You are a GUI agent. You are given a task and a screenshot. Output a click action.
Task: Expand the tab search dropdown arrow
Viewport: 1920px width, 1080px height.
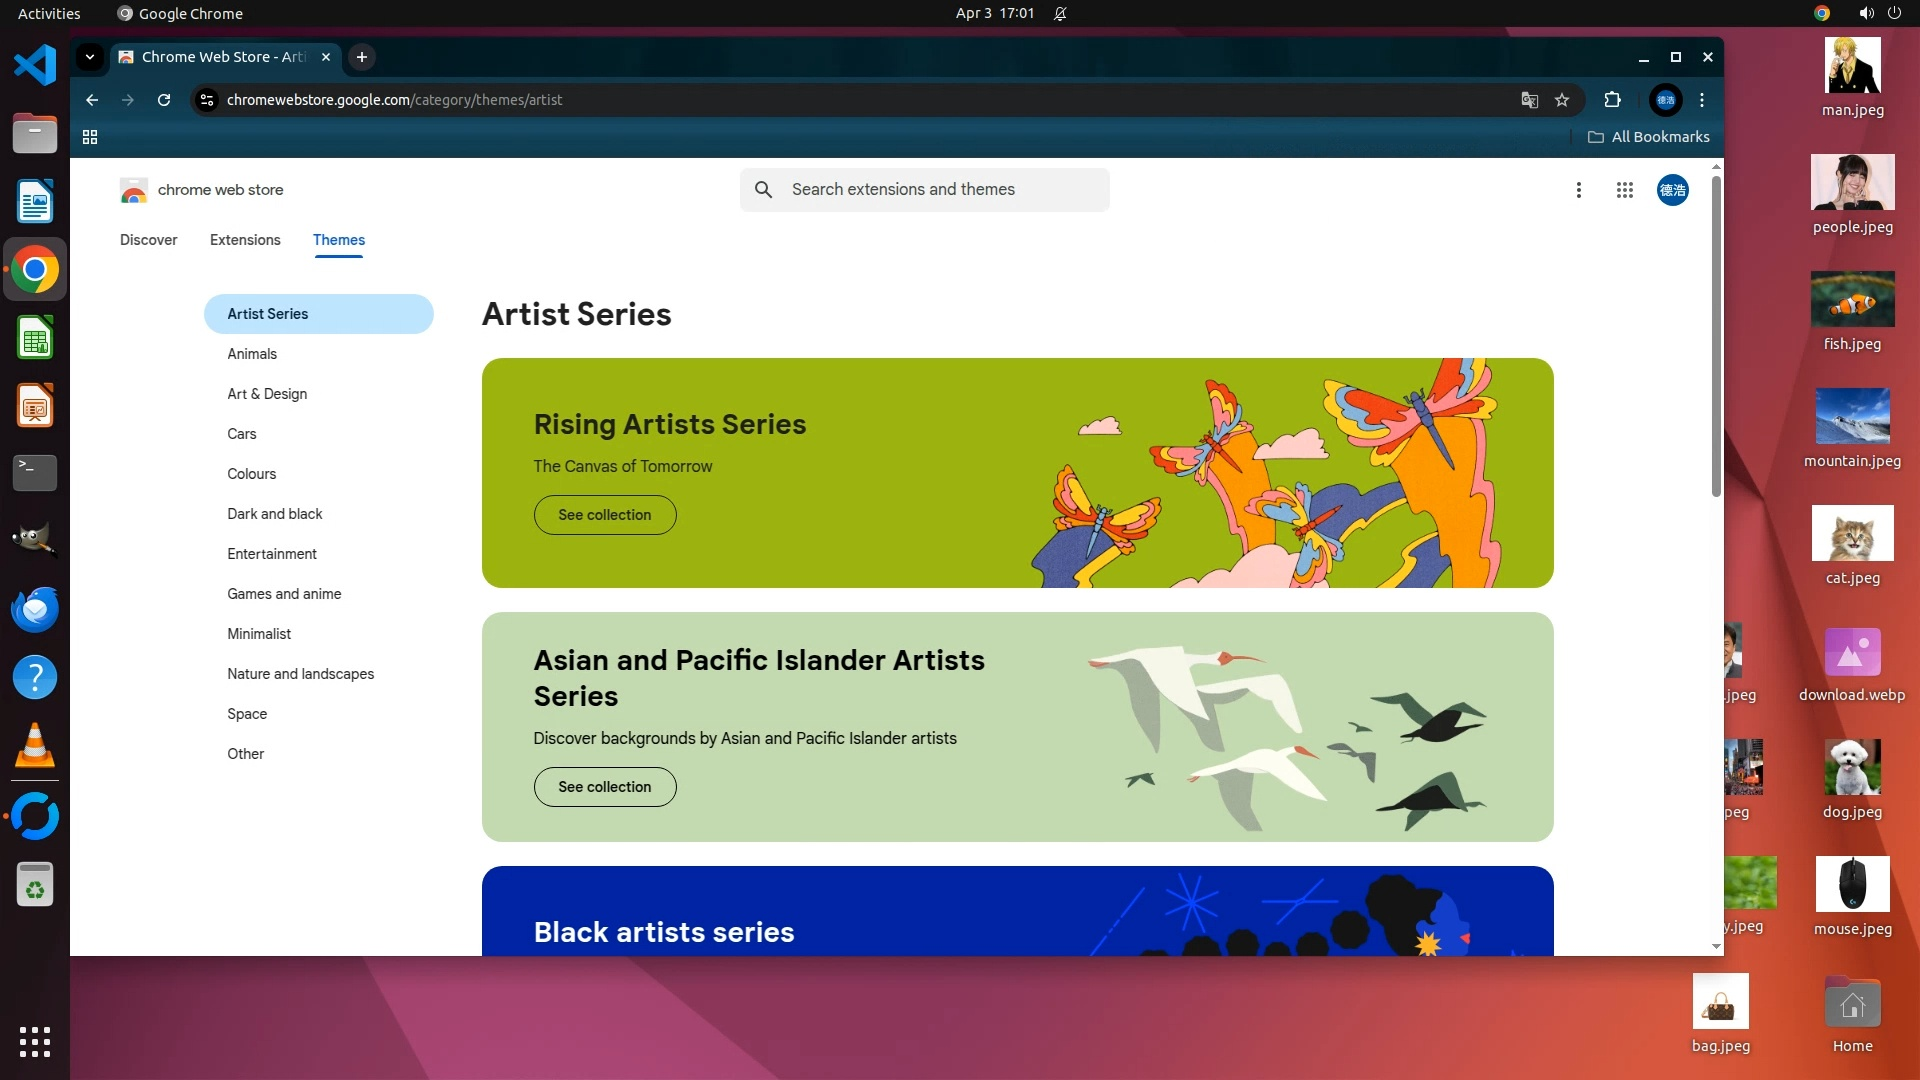[x=90, y=57]
